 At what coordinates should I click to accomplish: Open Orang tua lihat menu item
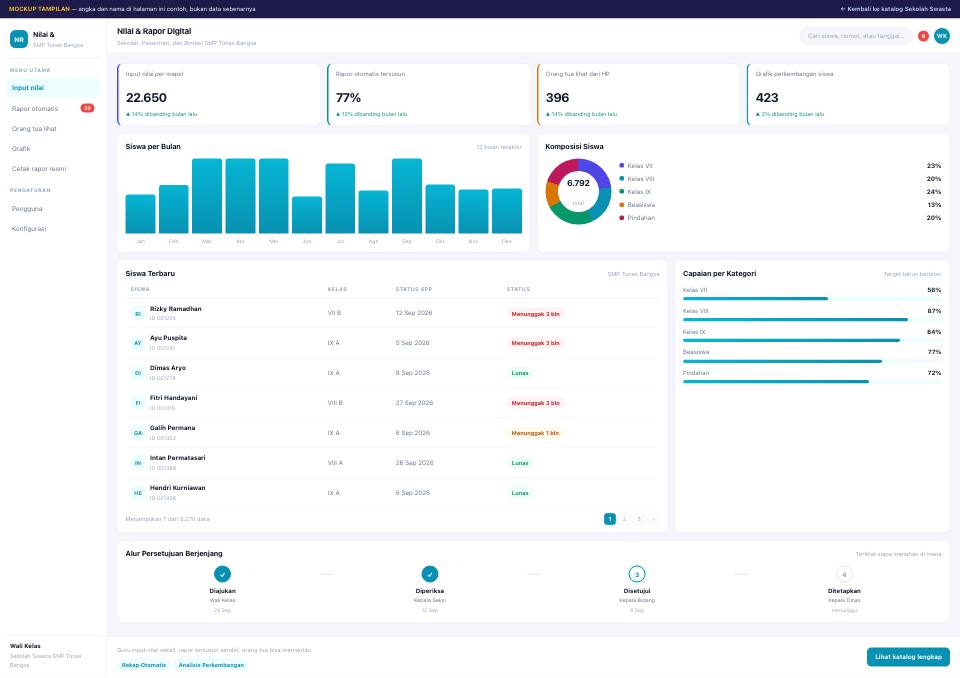(x=53, y=129)
